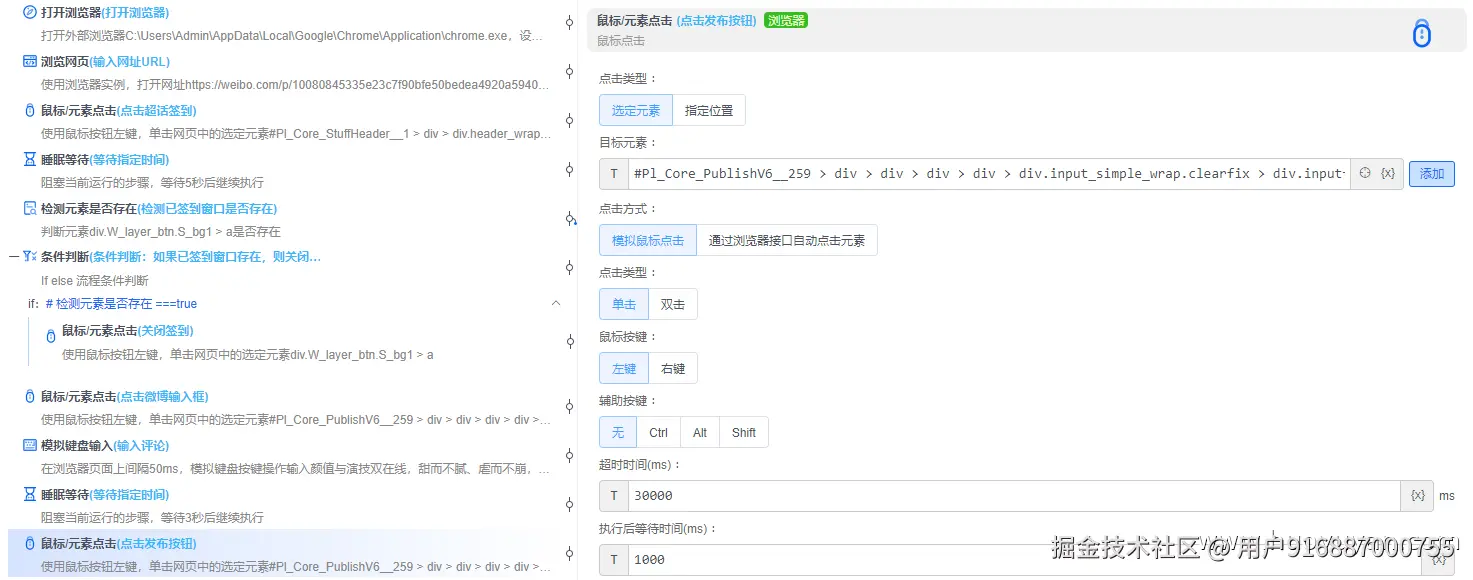Select 指定位置 click type
1473x580 pixels.
[709, 110]
